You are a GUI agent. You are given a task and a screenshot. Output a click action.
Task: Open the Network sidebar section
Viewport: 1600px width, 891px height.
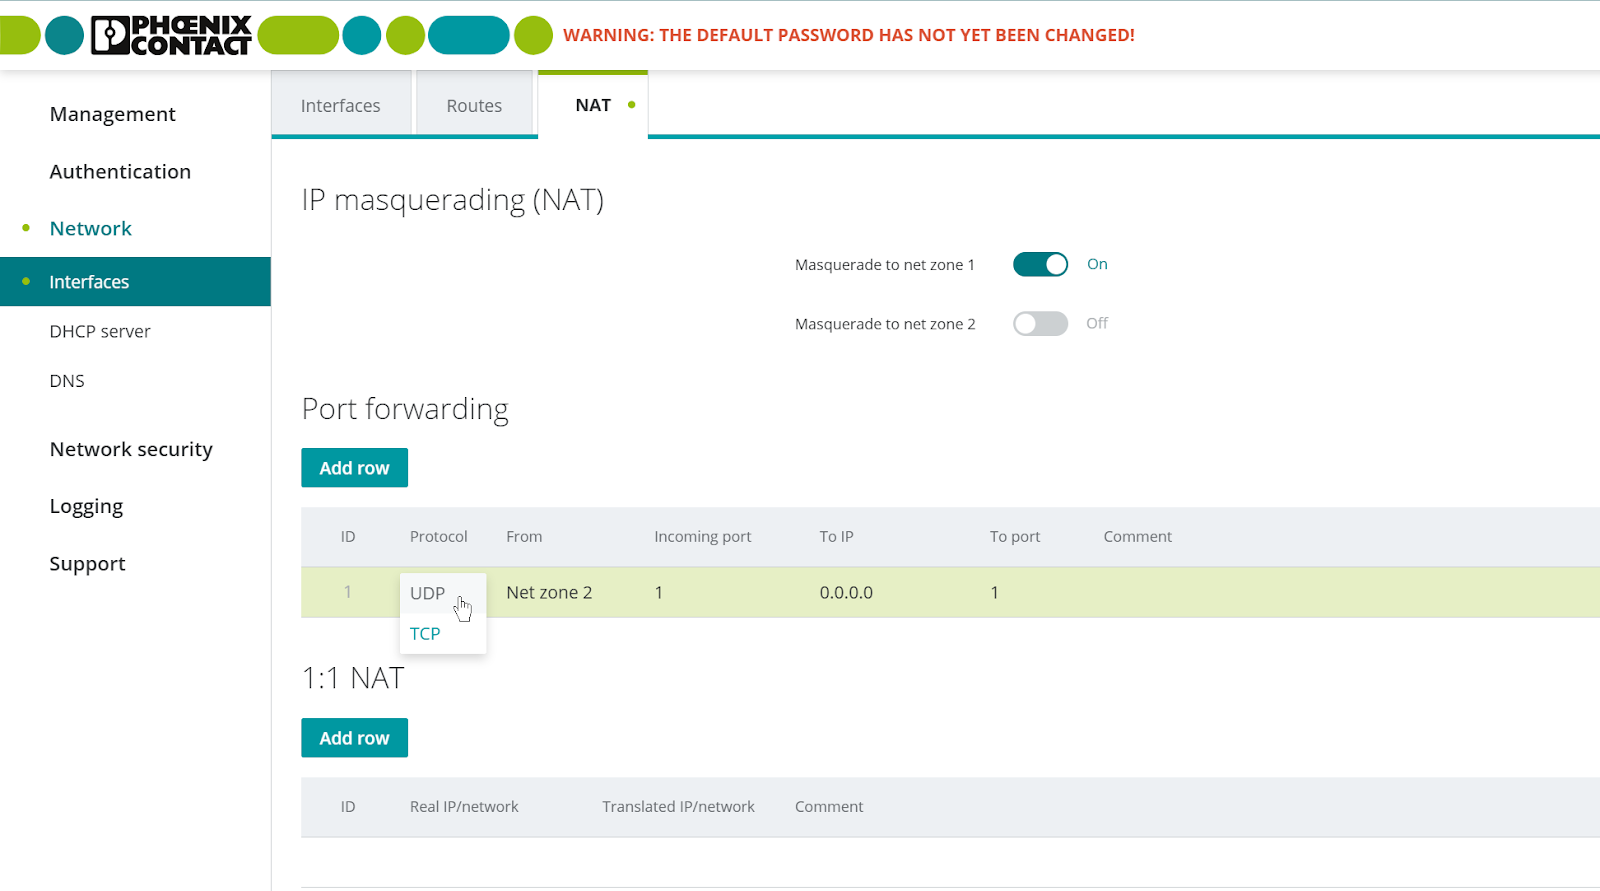point(91,228)
